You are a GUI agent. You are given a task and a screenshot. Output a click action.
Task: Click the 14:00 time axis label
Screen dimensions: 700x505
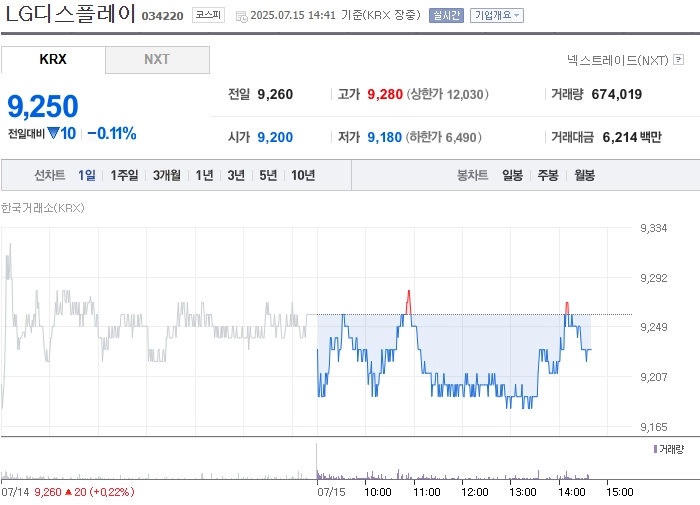click(571, 492)
